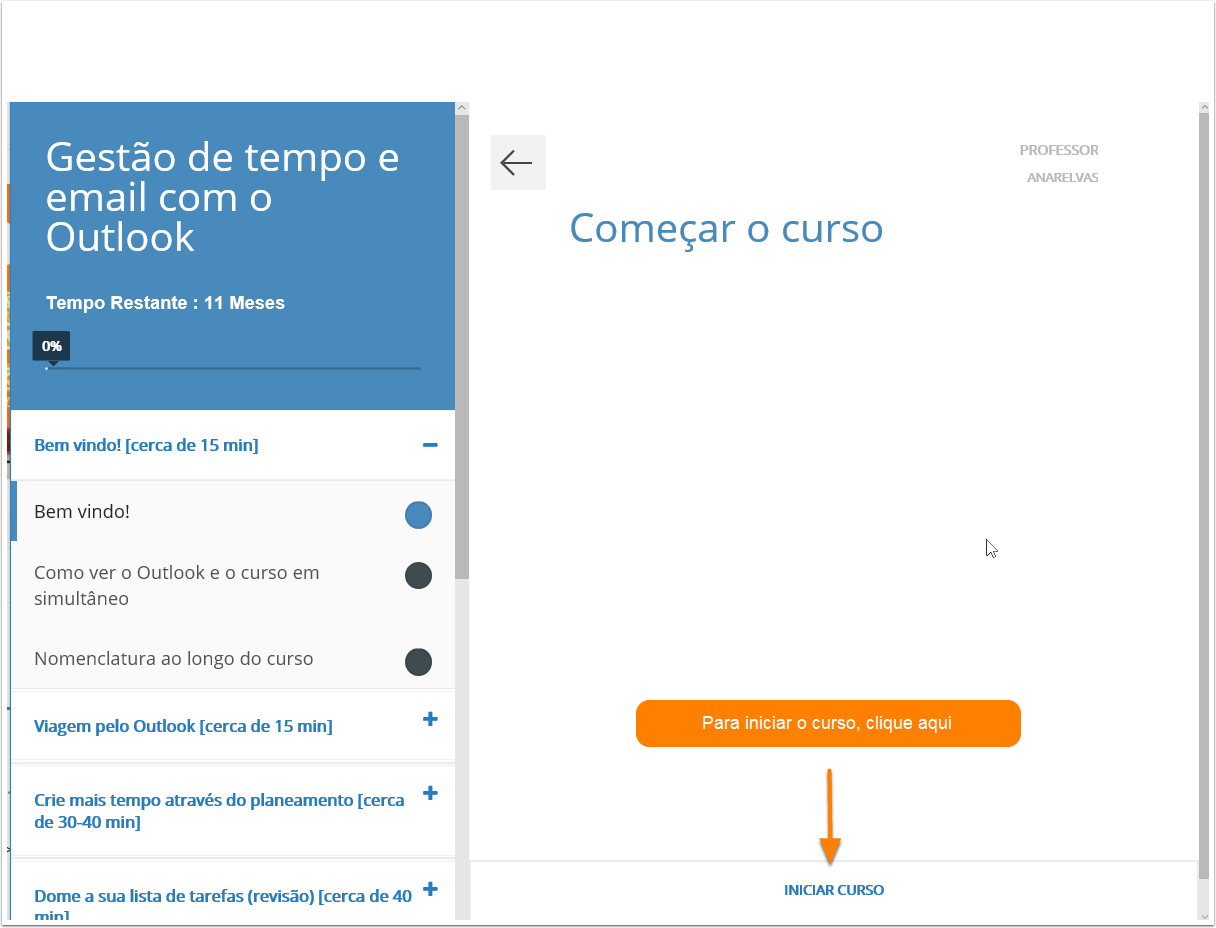The height and width of the screenshot is (928, 1216).
Task: Click the PROFESSOR label
Action: point(1059,150)
